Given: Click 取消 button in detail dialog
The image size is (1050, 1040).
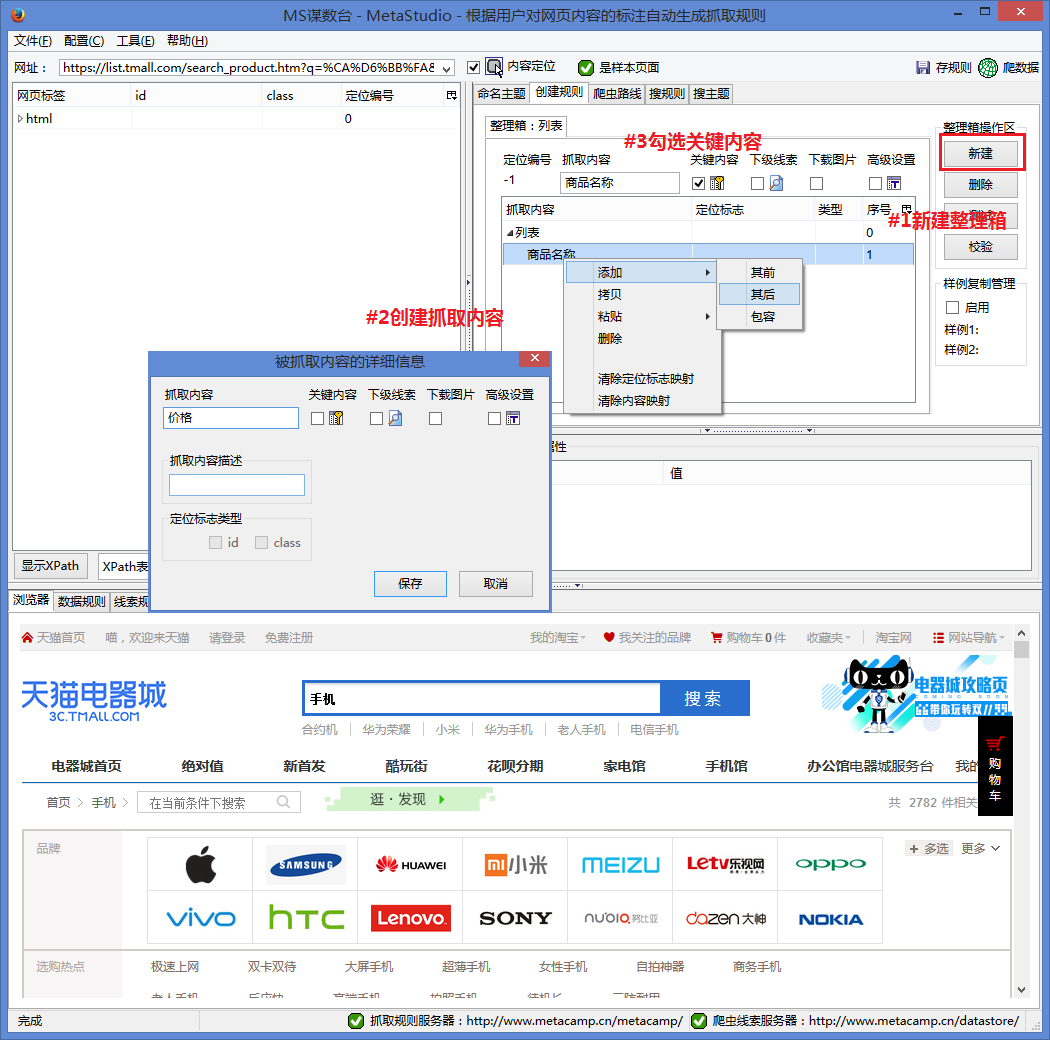Looking at the screenshot, I should (496, 584).
